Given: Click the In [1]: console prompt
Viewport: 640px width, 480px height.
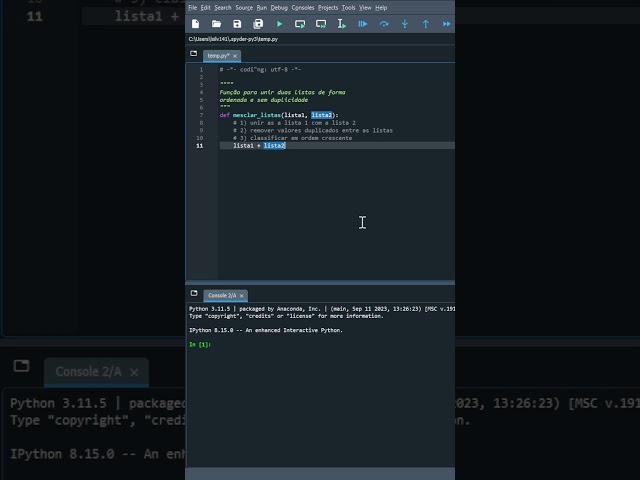Looking at the screenshot, I should pyautogui.click(x=200, y=344).
